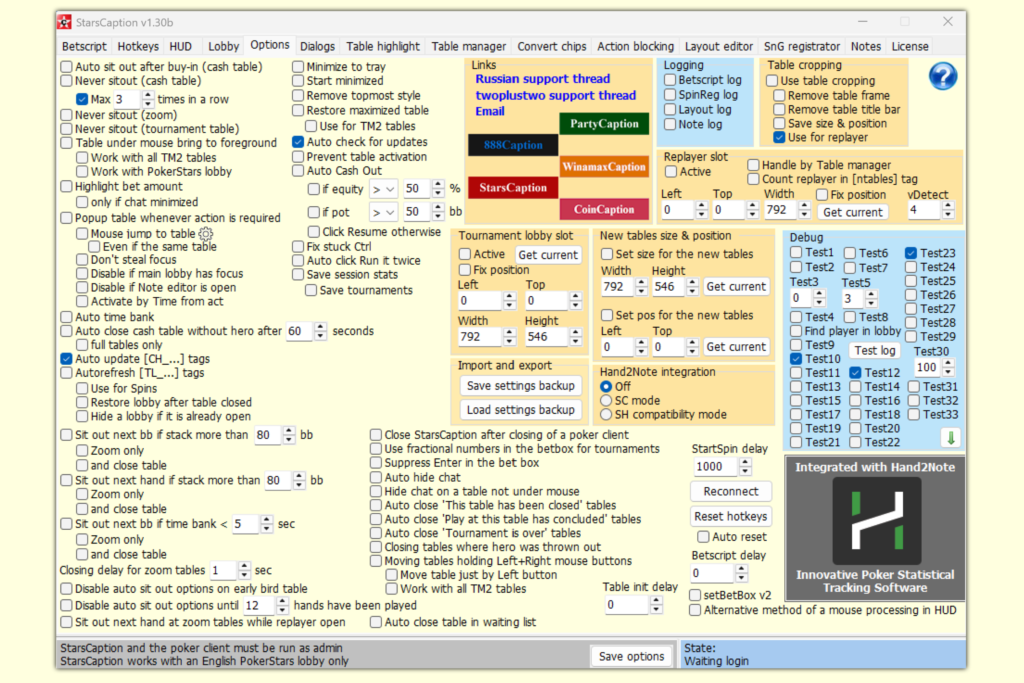
Task: Adjust Closing delay for zoom tables stepper
Action: [x=244, y=570]
